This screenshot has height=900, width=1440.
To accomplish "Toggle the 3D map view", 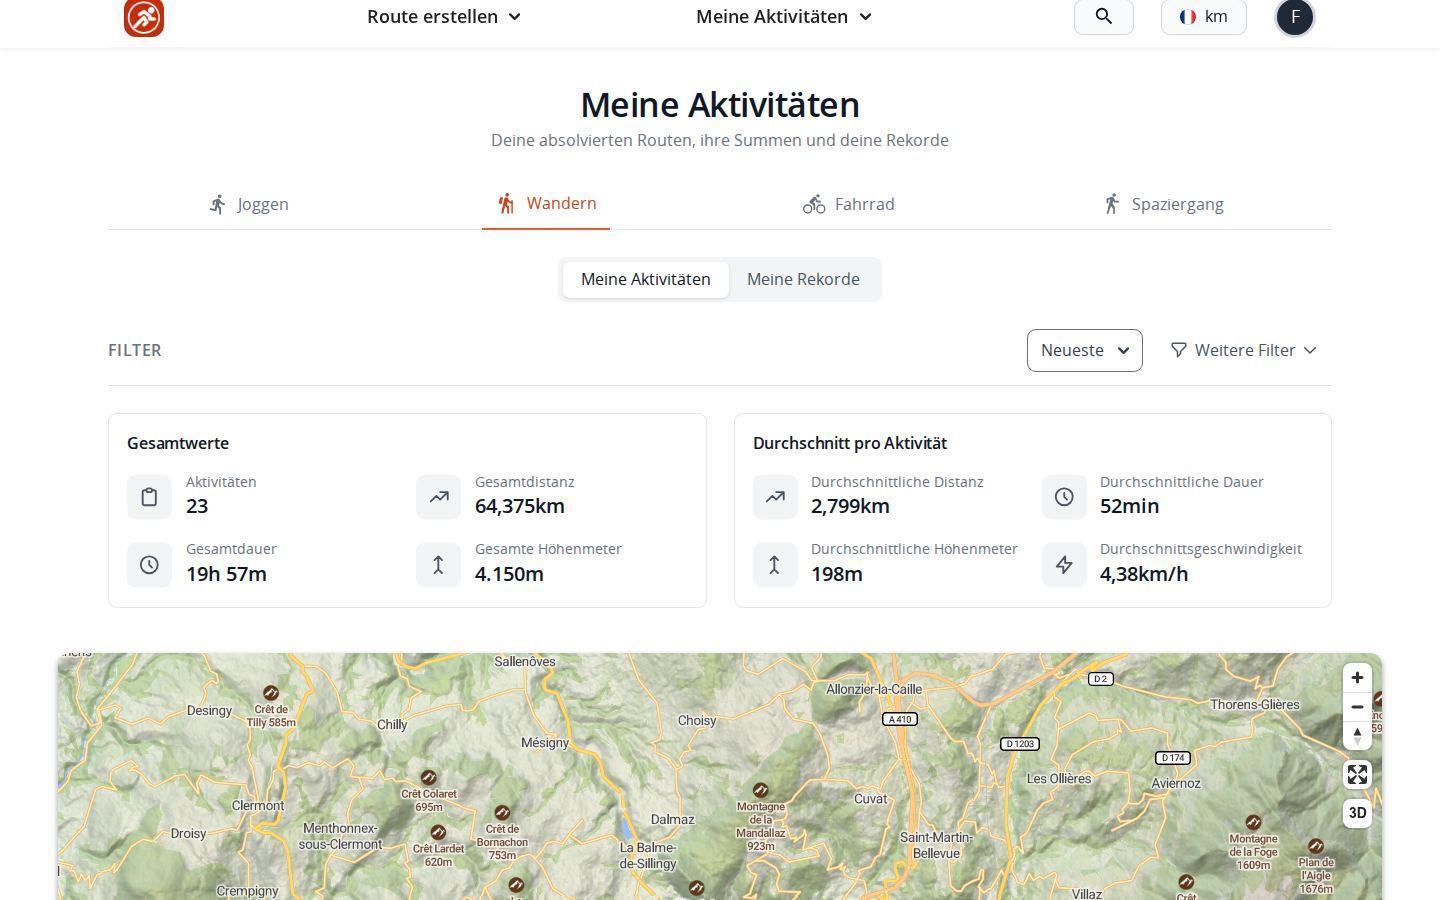I will (x=1357, y=813).
